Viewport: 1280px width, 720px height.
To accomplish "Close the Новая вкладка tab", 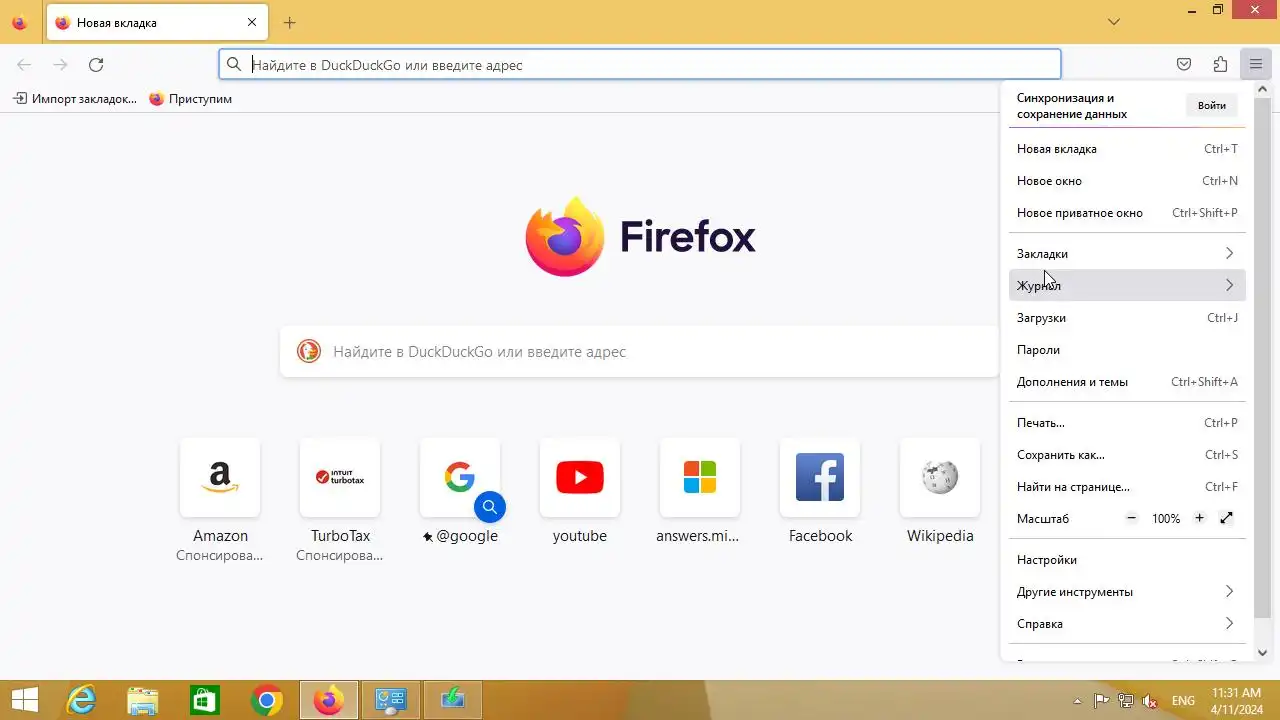I will [252, 22].
